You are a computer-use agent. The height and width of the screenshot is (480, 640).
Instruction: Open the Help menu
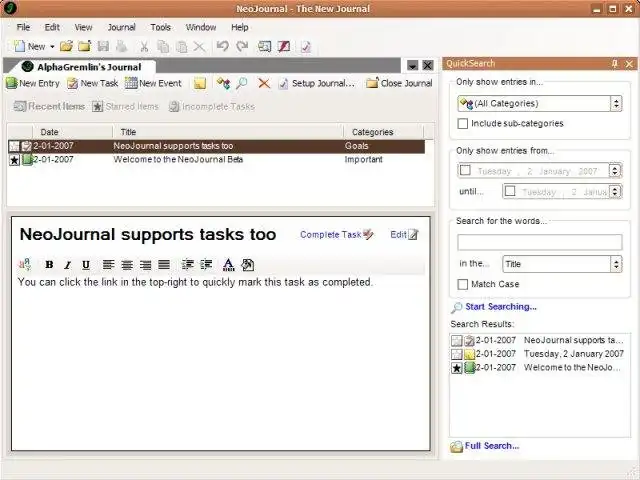click(x=240, y=27)
